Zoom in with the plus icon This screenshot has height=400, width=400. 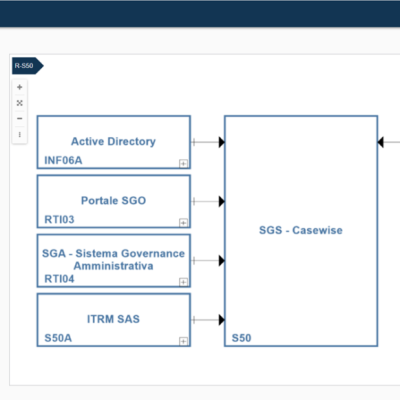20,87
